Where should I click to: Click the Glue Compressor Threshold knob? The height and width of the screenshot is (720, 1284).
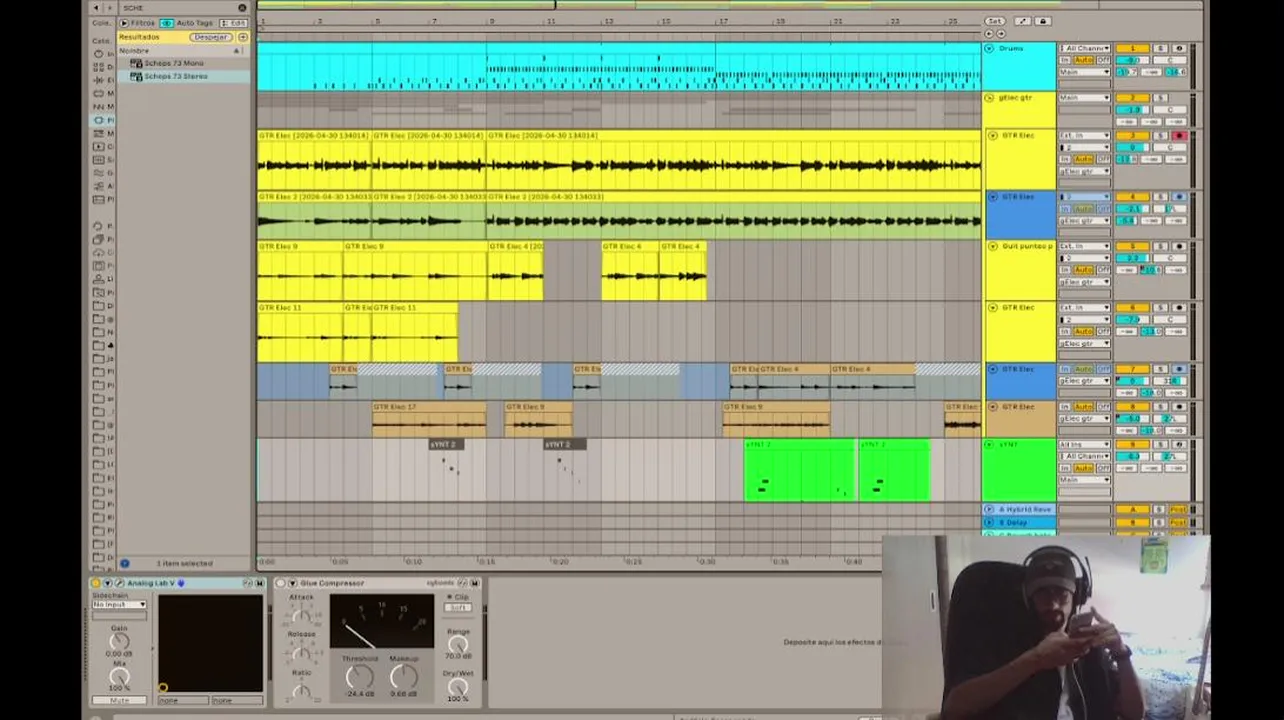[x=360, y=678]
